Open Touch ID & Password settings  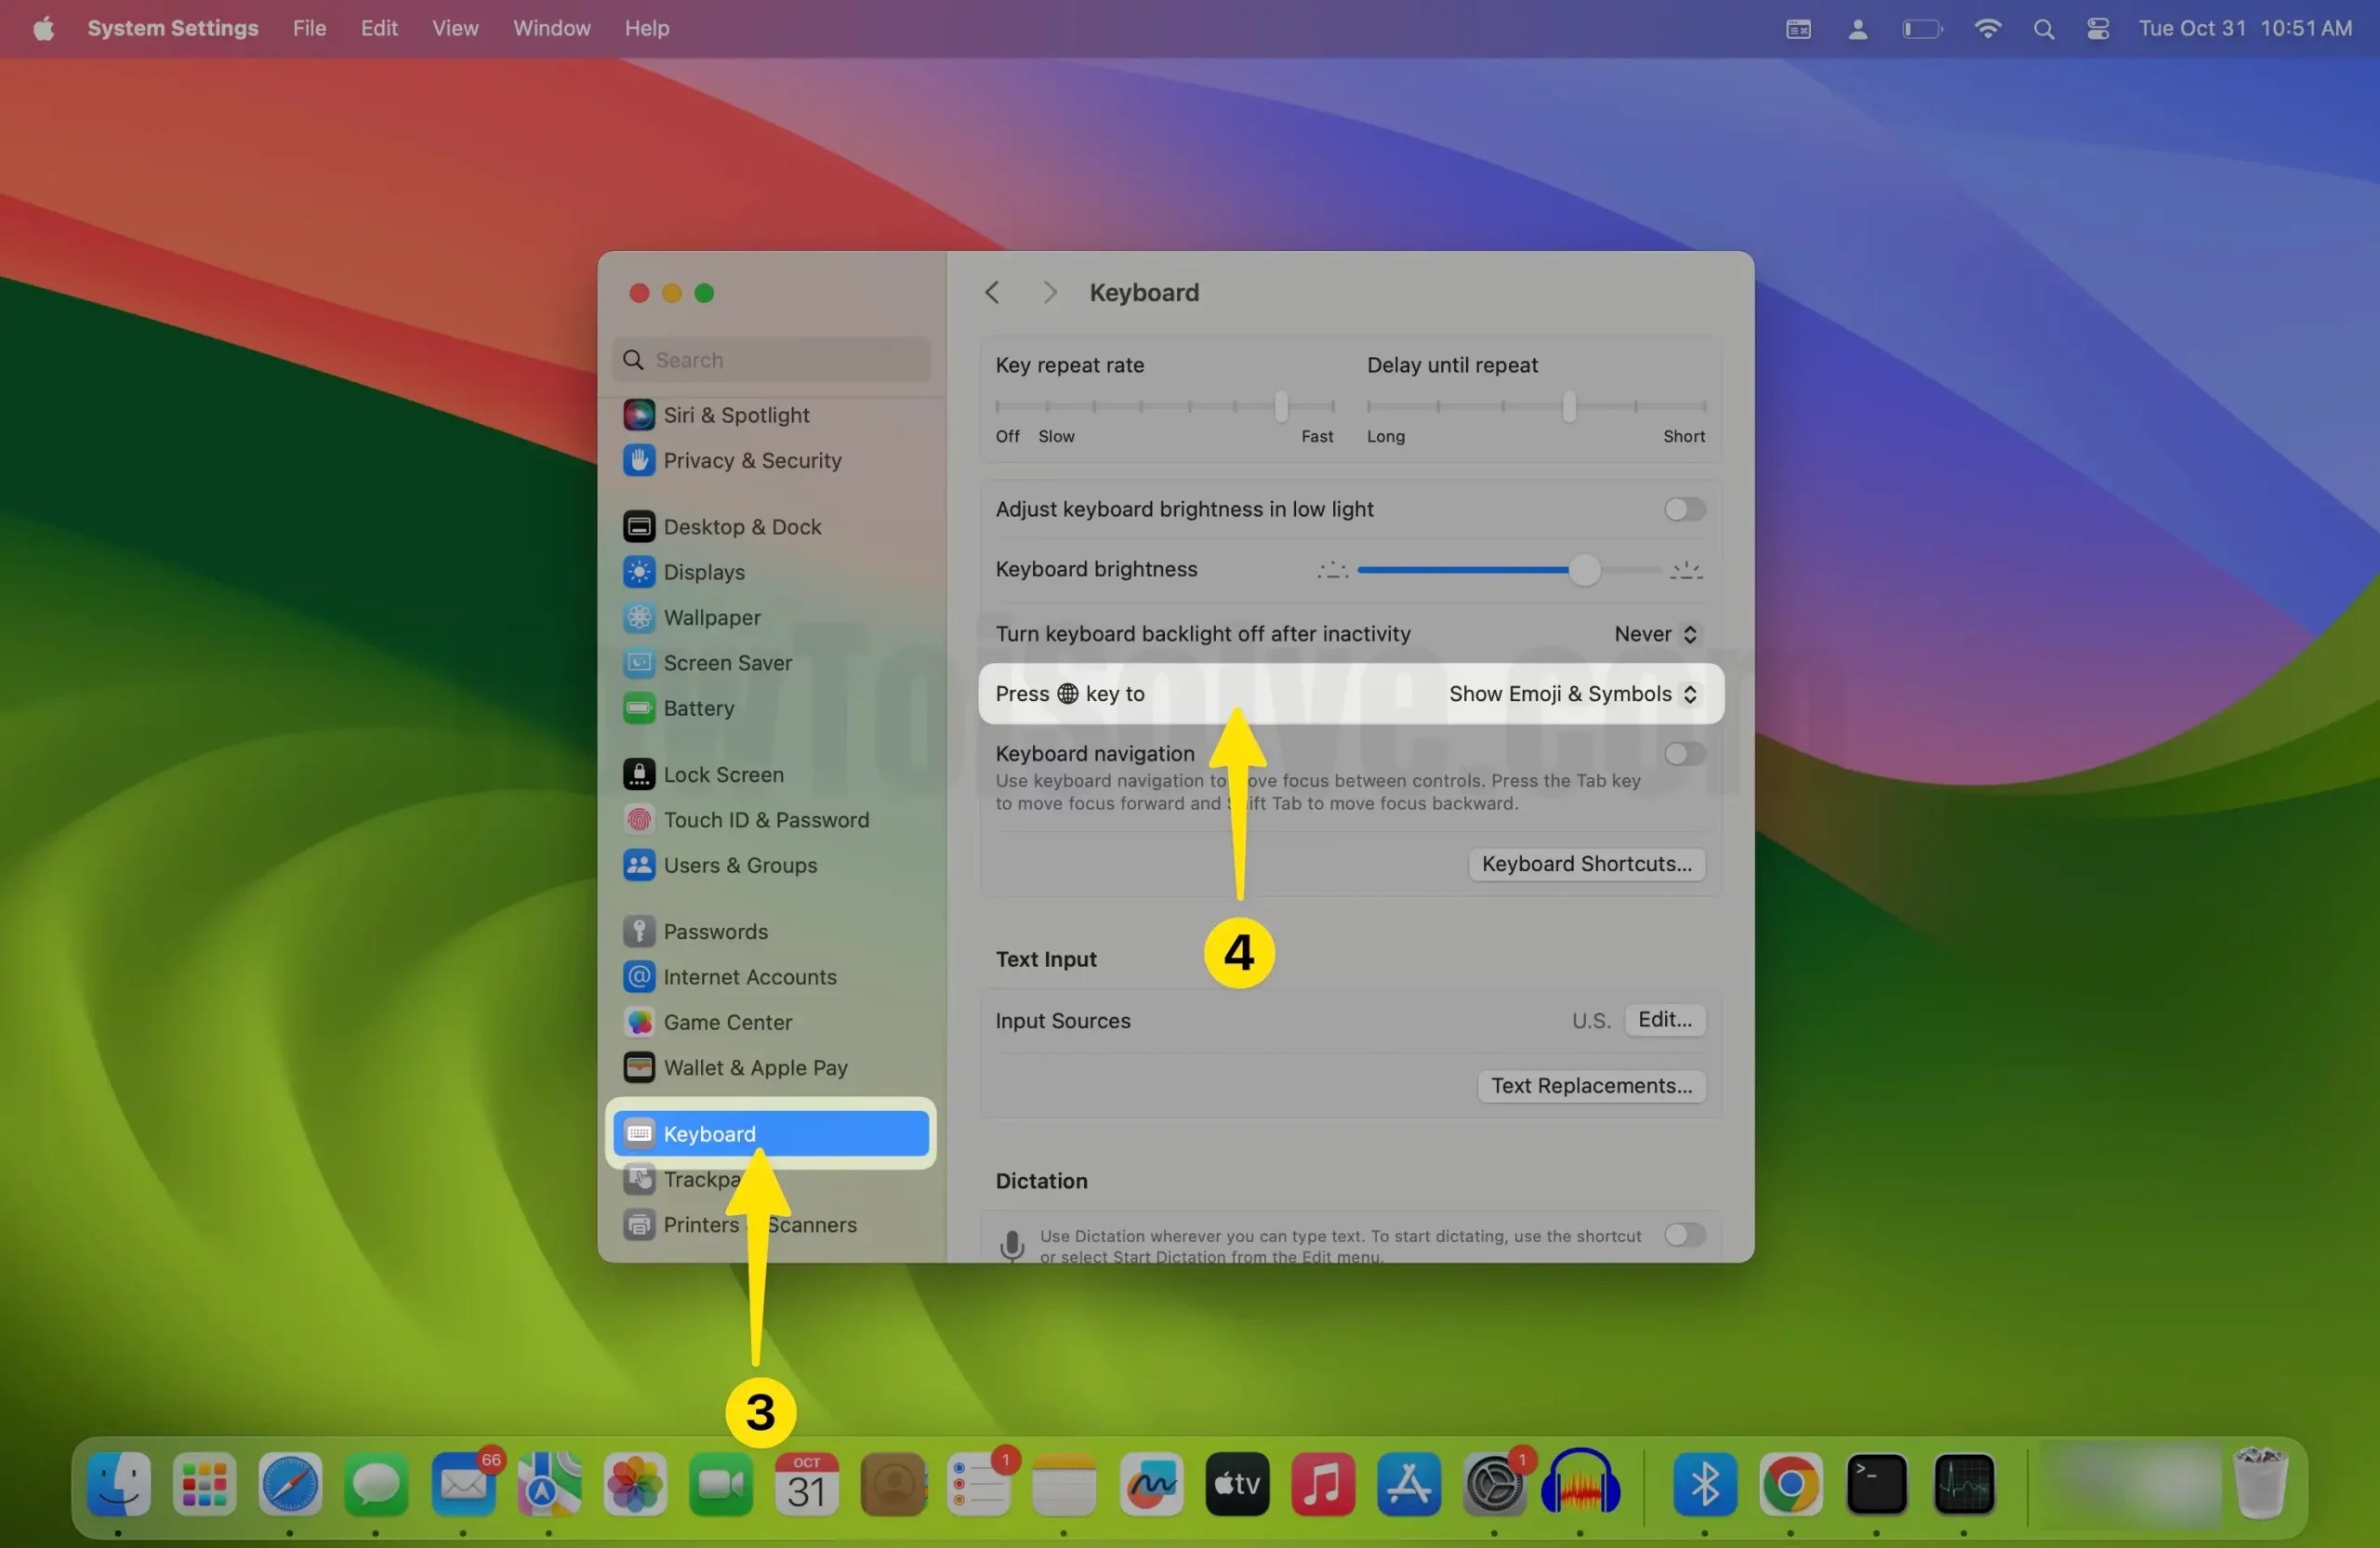[x=766, y=819]
